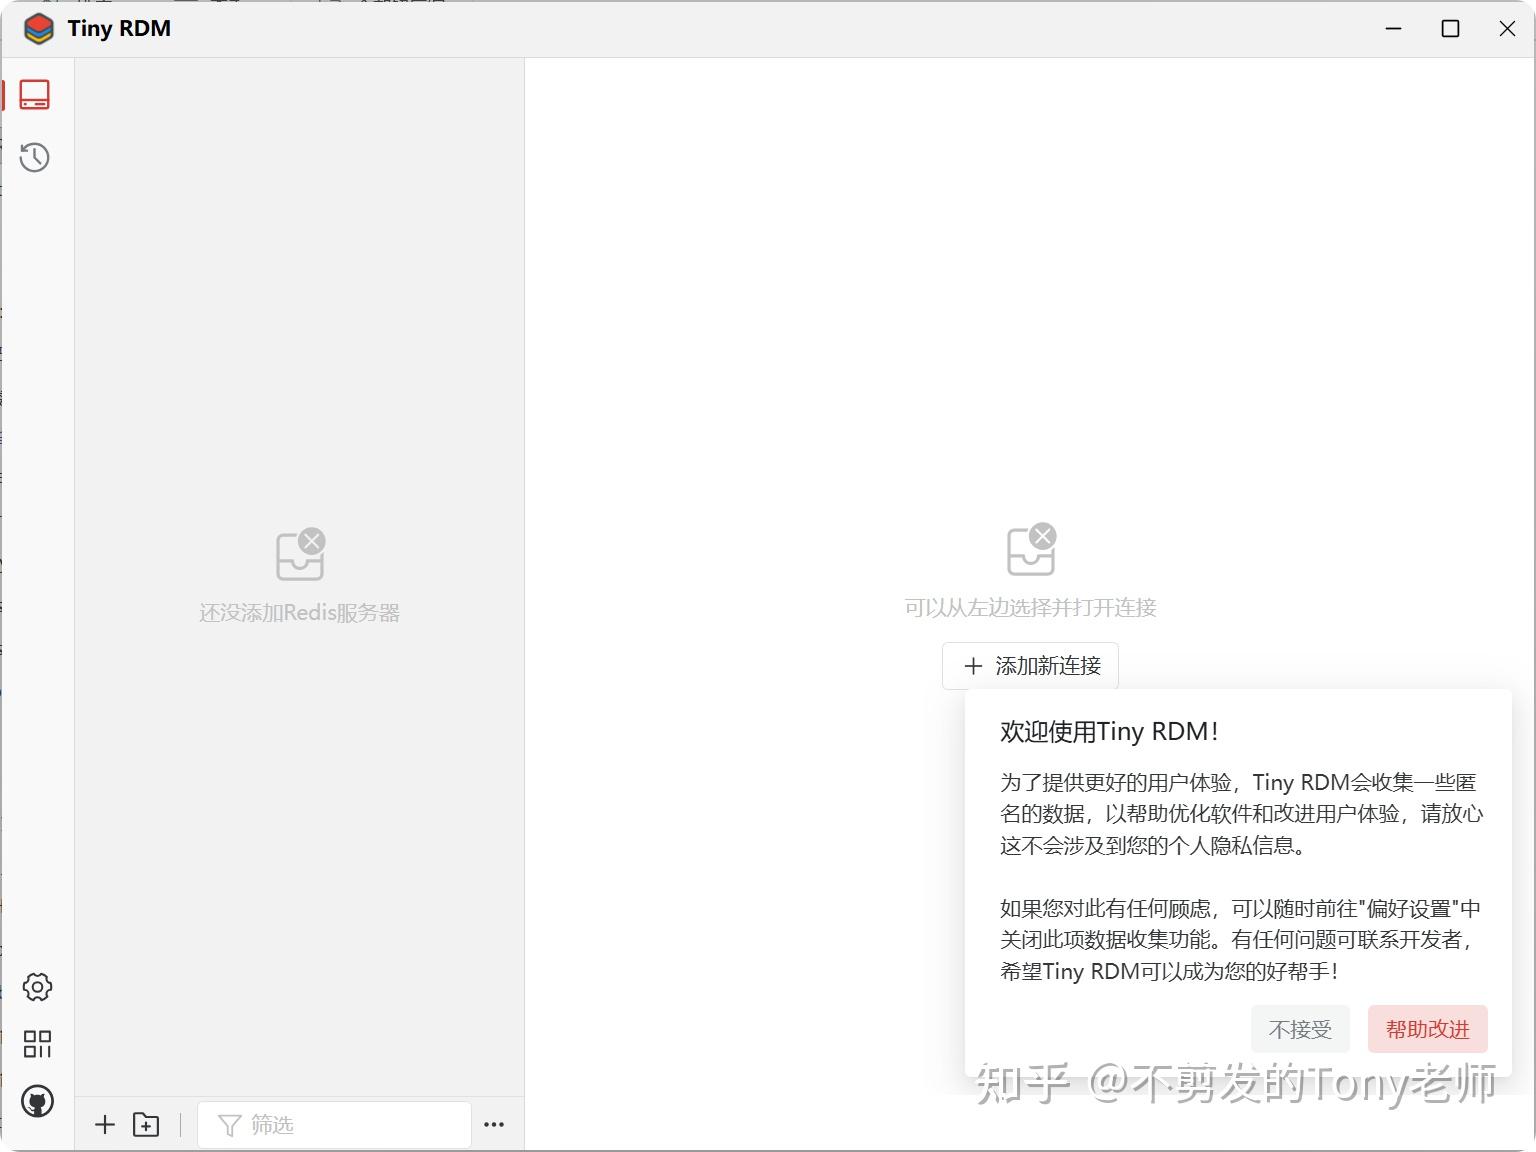The height and width of the screenshot is (1152, 1536).
Task: Switch to the history view
Action: click(36, 157)
